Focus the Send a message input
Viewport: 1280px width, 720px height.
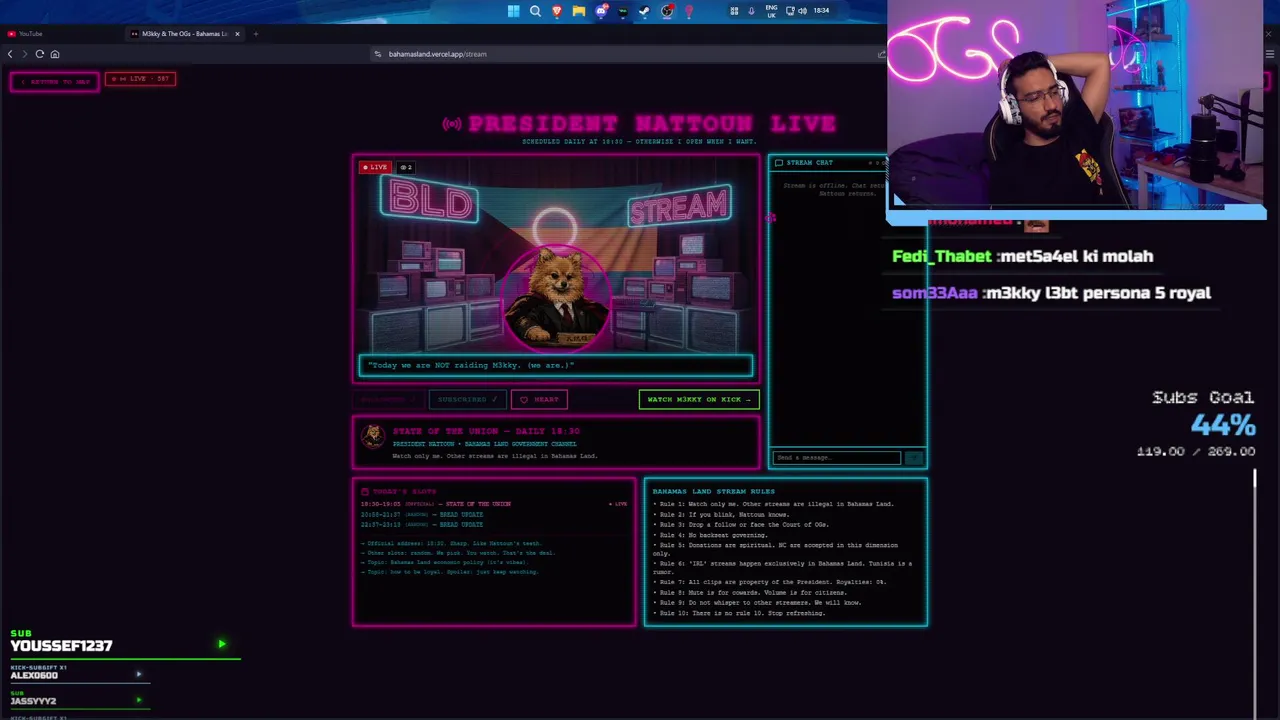837,458
